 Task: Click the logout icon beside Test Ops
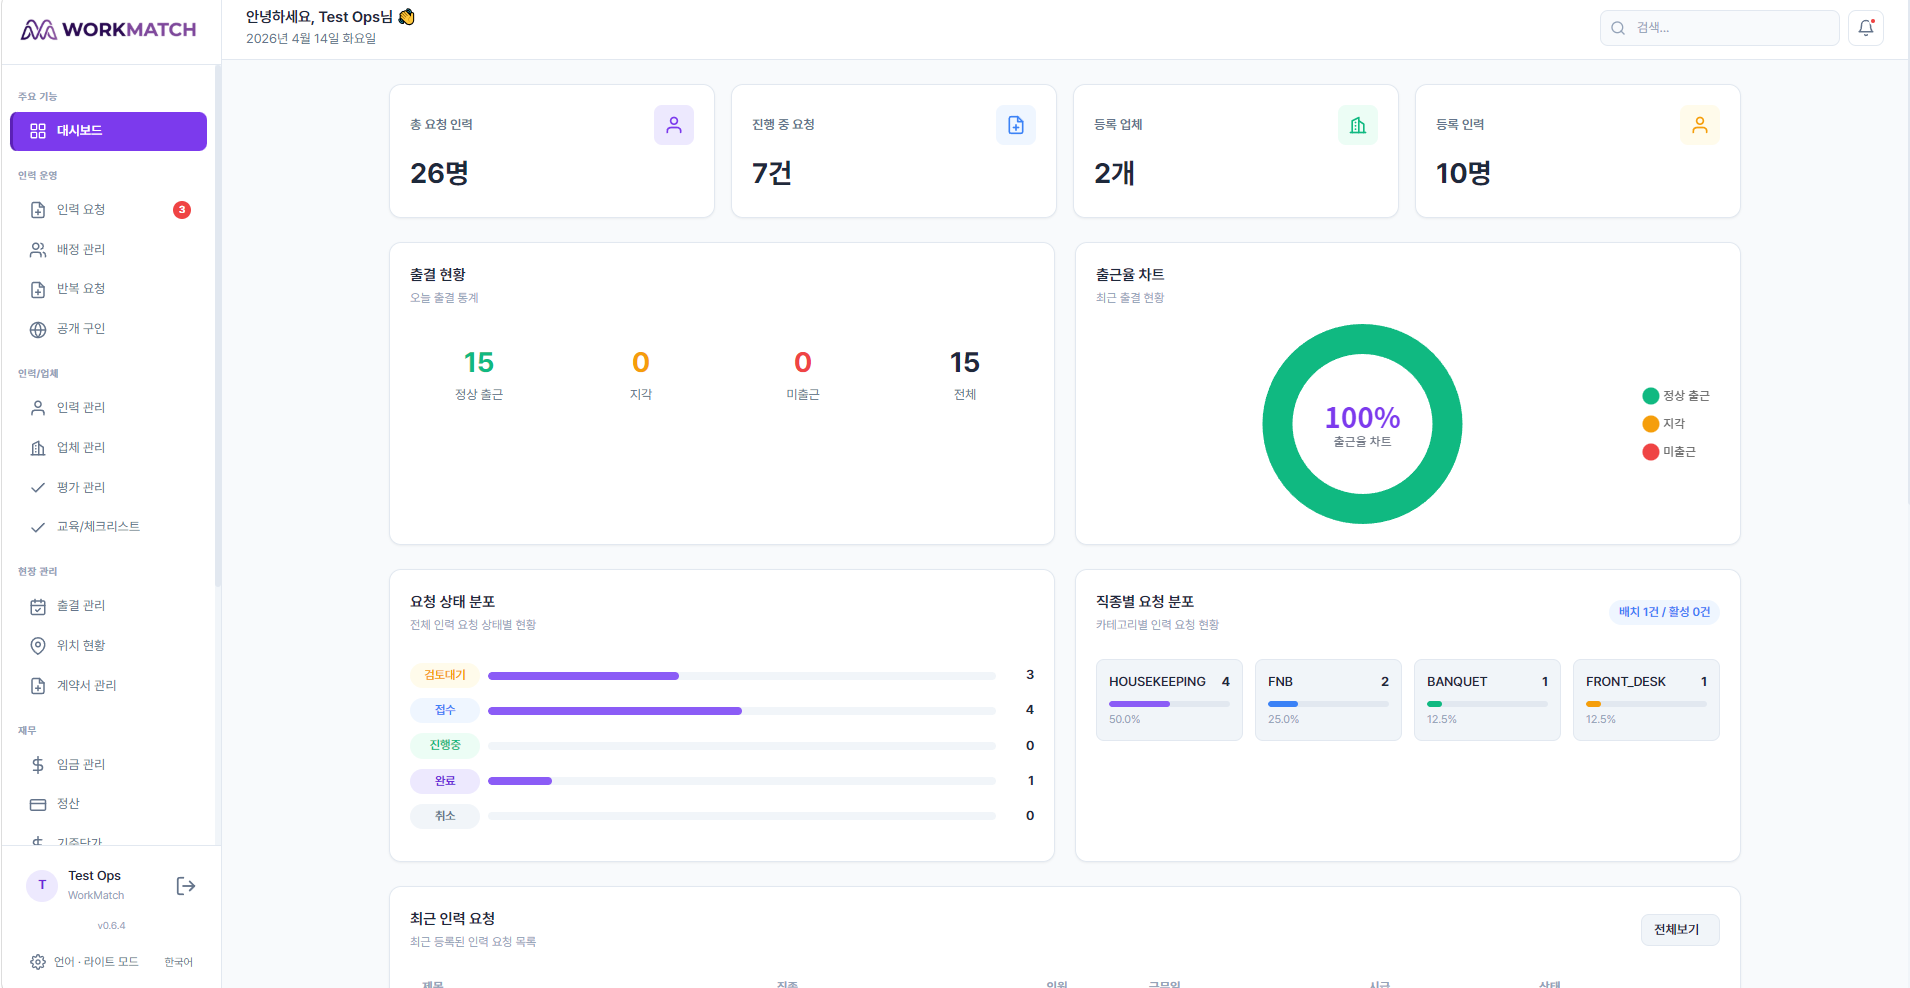(x=185, y=885)
